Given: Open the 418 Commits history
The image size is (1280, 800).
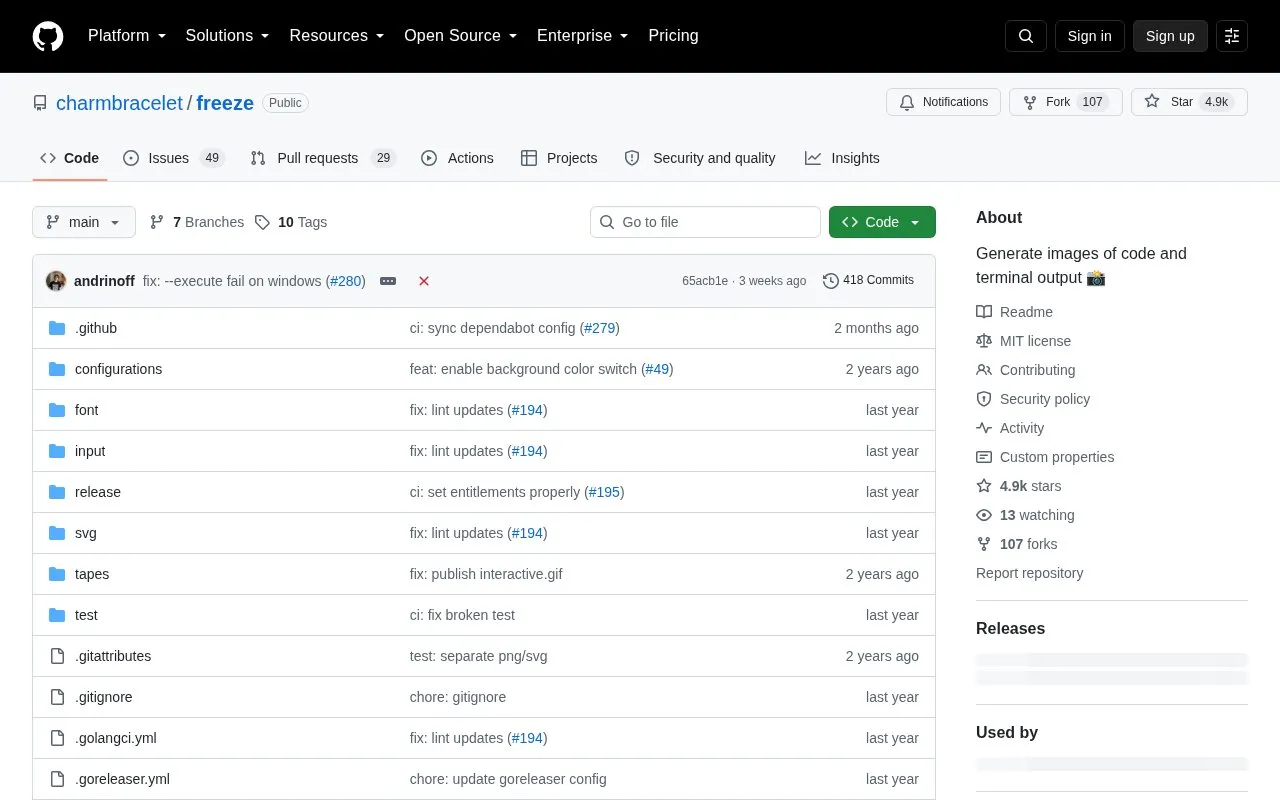Looking at the screenshot, I should (x=868, y=281).
